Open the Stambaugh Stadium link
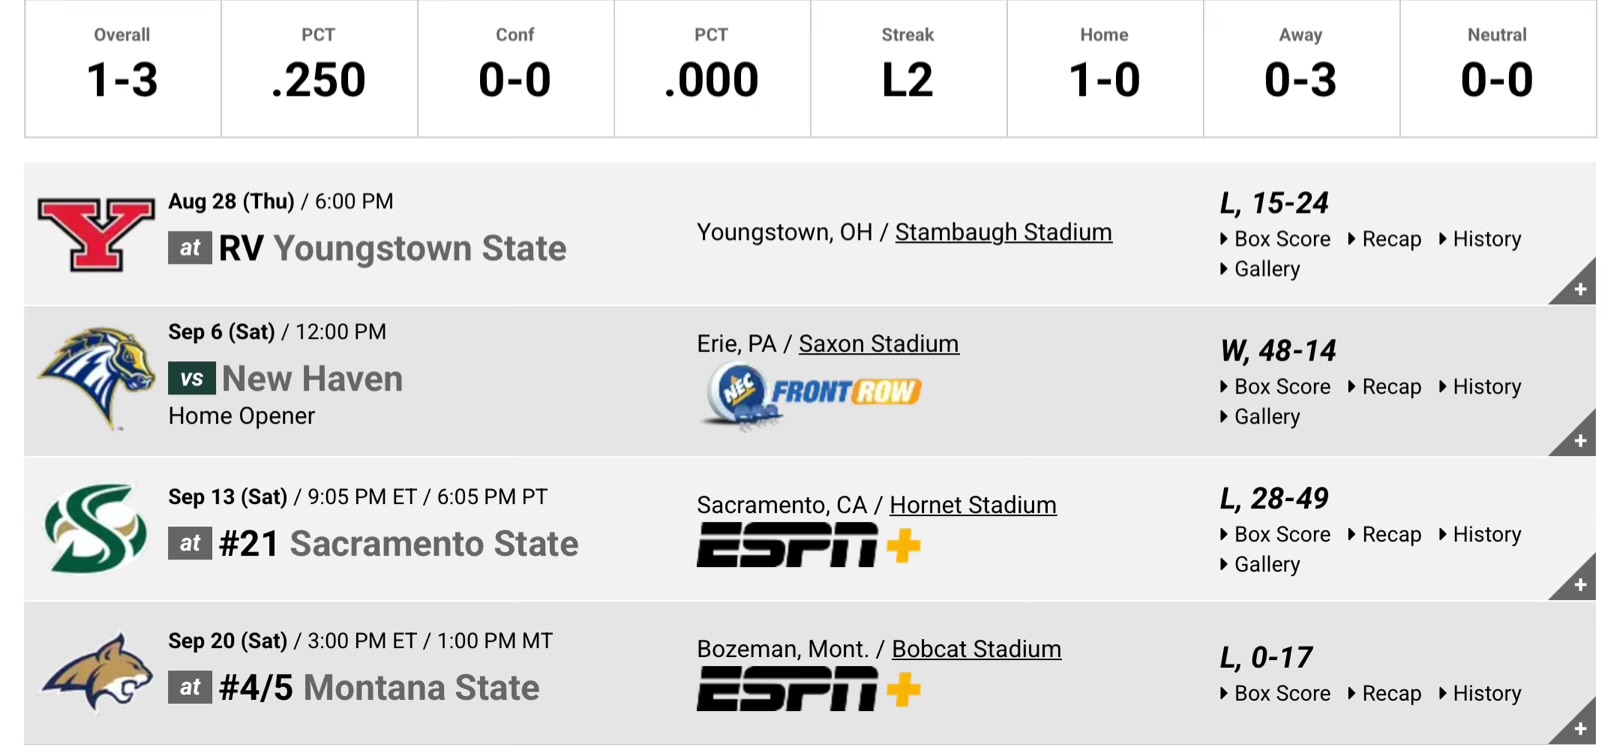 [1003, 232]
